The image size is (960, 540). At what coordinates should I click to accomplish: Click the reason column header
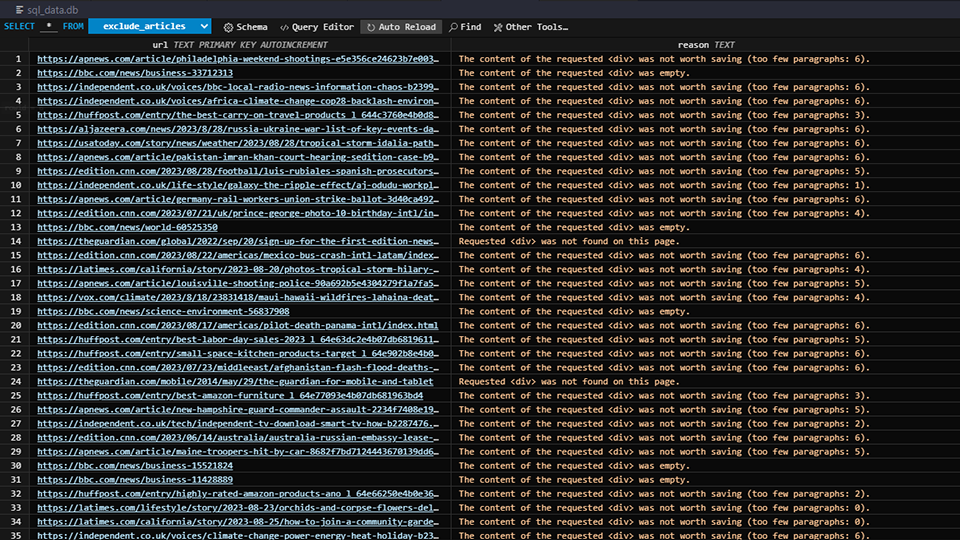point(705,45)
